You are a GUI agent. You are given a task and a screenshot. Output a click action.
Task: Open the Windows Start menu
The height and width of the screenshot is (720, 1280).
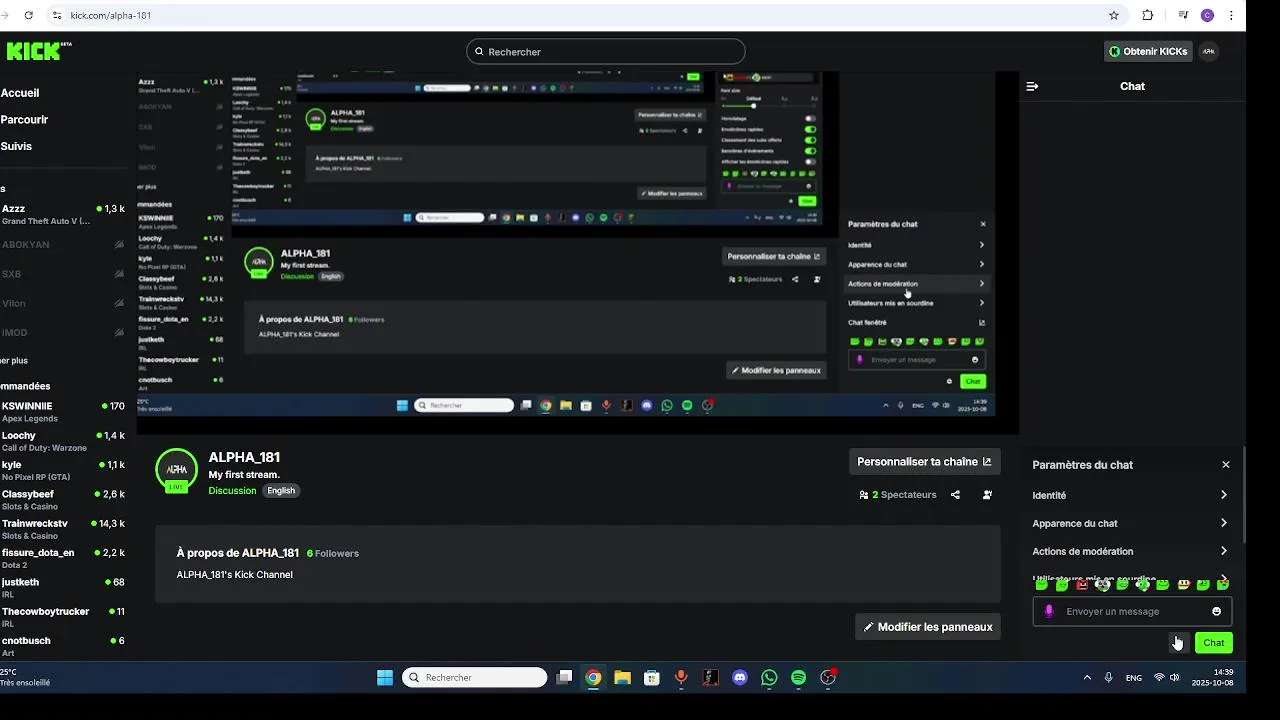(x=385, y=677)
